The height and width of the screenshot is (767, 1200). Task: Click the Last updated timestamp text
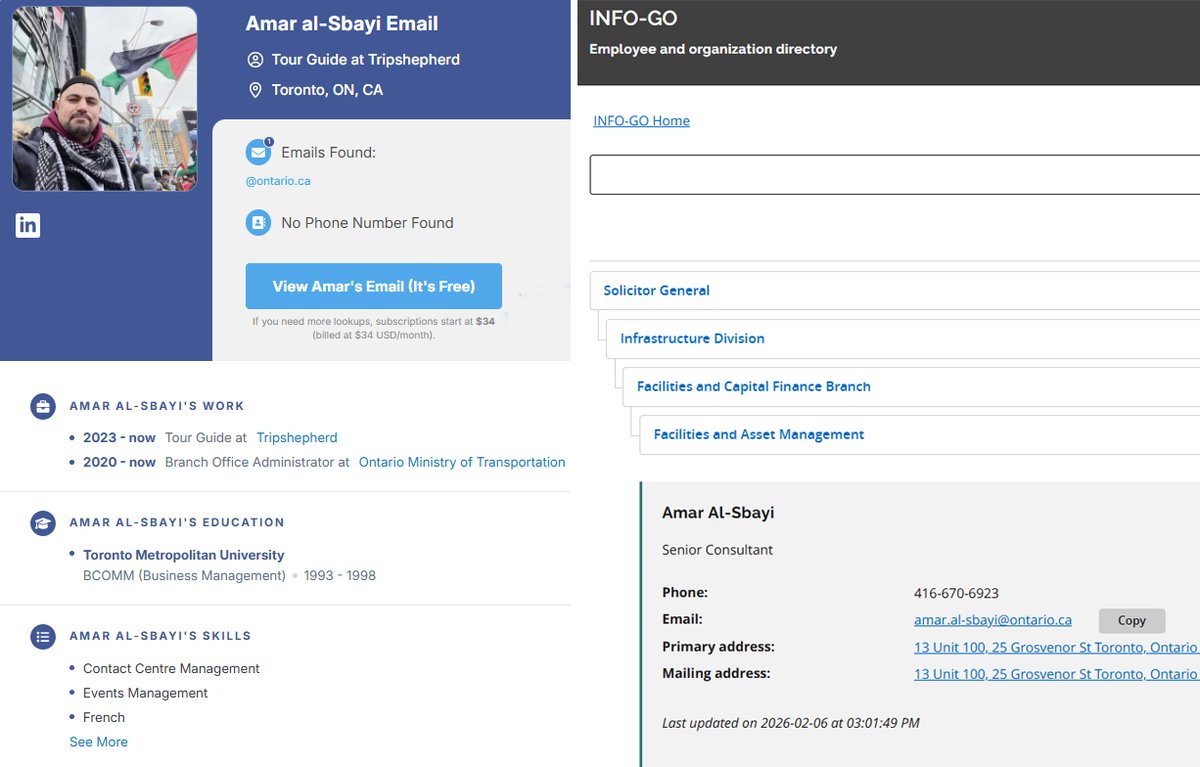[790, 723]
